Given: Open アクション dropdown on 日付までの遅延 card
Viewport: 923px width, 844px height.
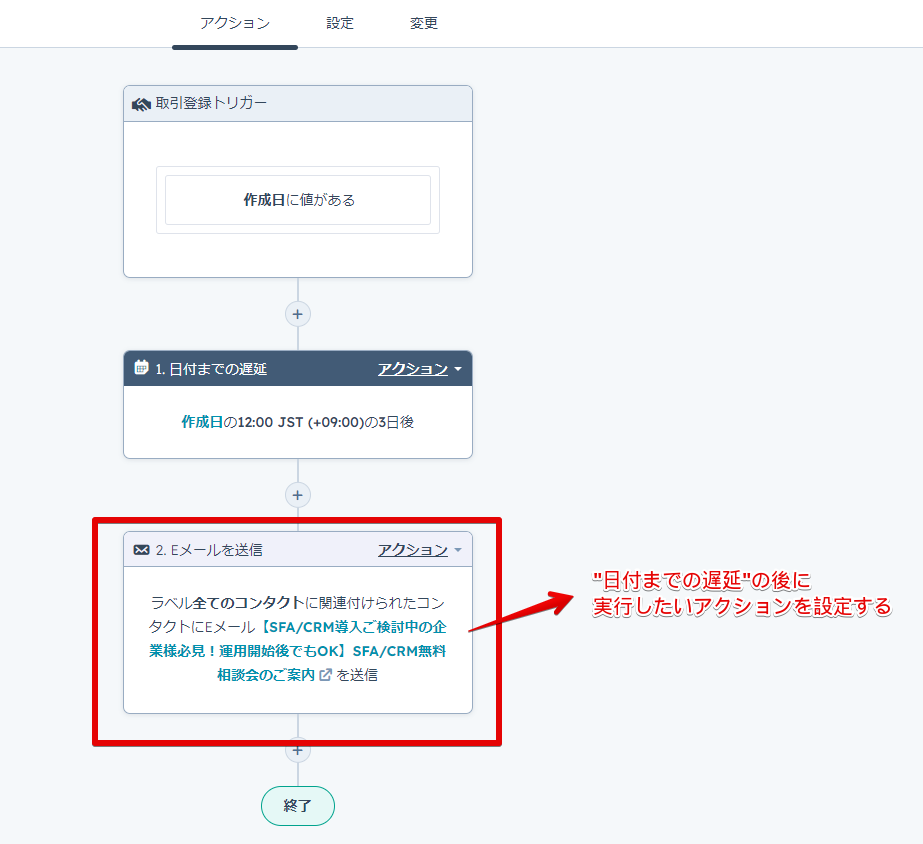Looking at the screenshot, I should 419,369.
